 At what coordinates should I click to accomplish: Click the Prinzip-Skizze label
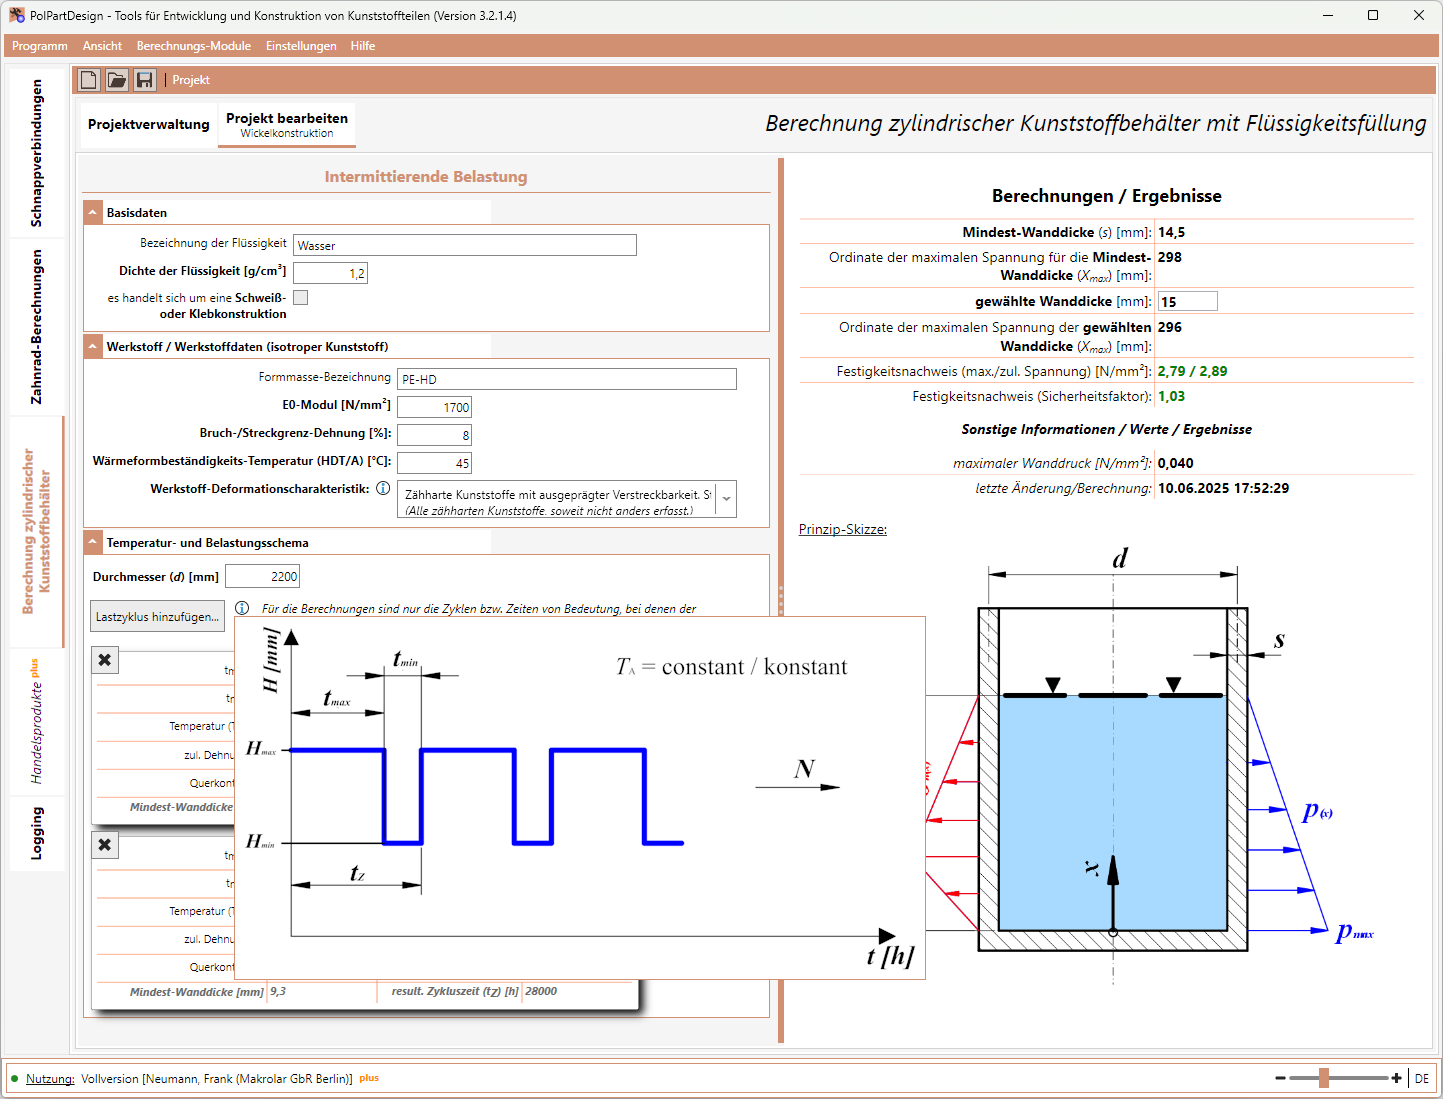(x=843, y=529)
